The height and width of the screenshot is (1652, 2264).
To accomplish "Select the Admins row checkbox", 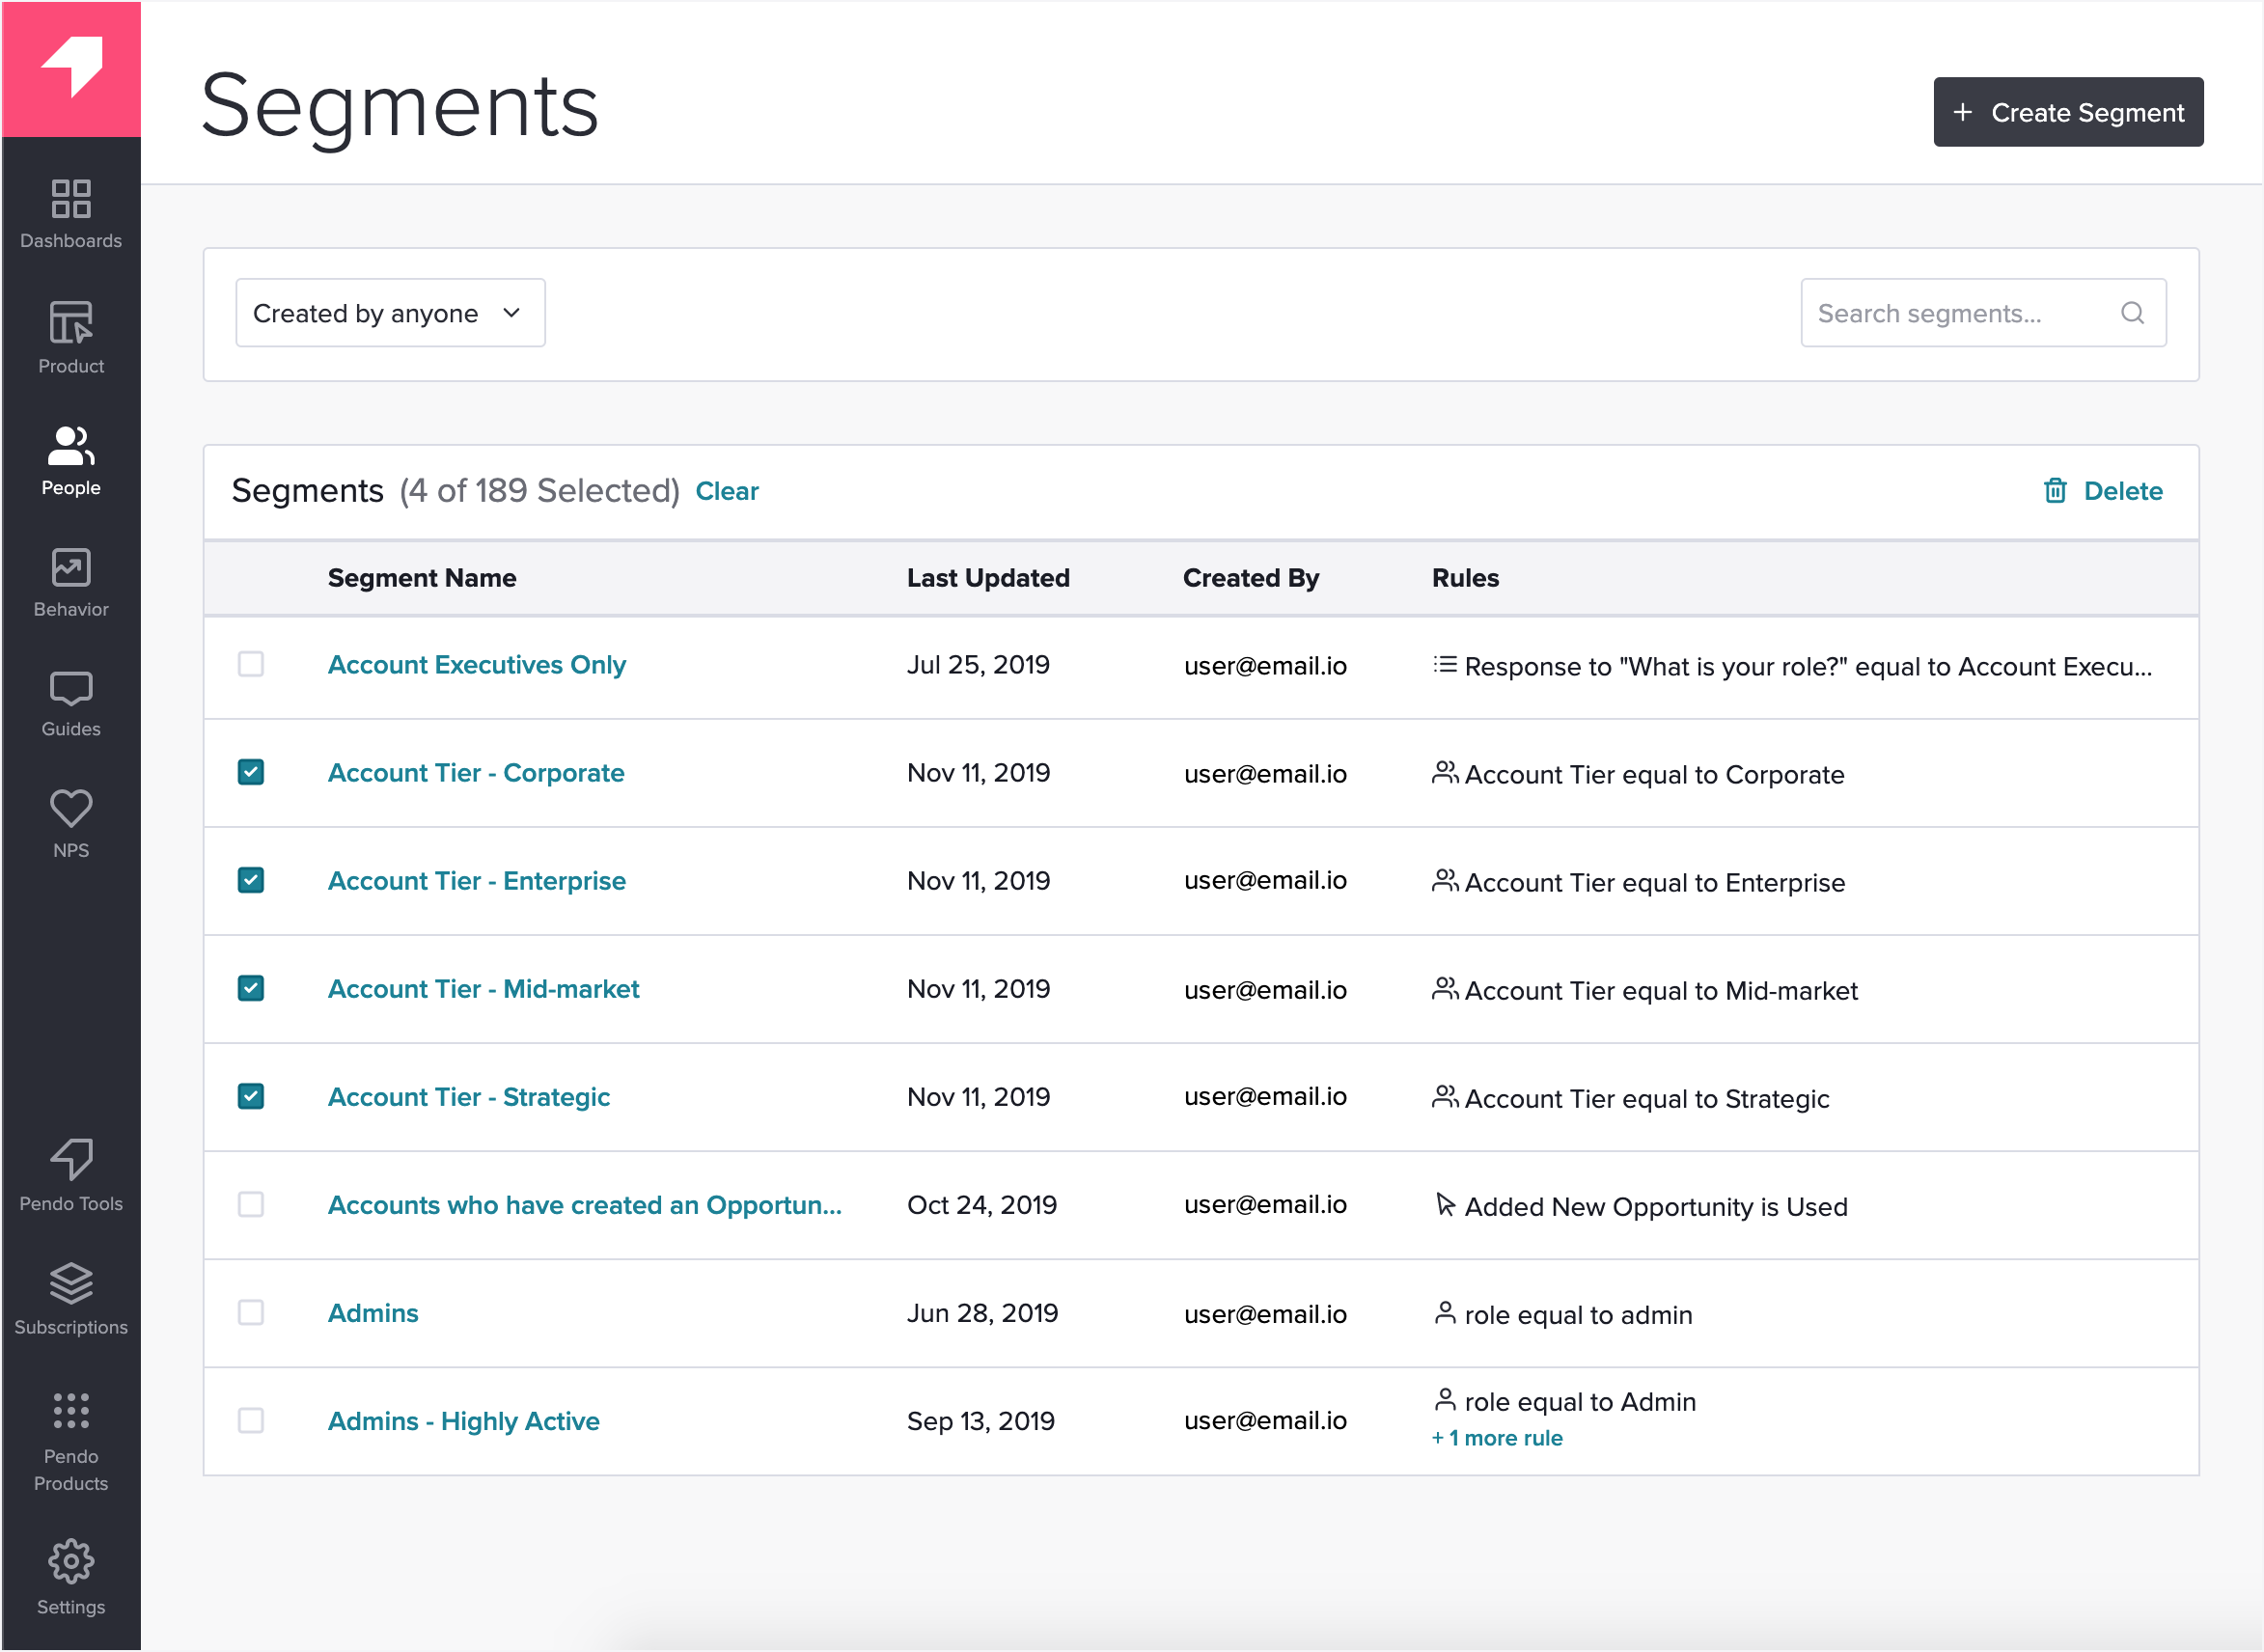I will 251,1313.
